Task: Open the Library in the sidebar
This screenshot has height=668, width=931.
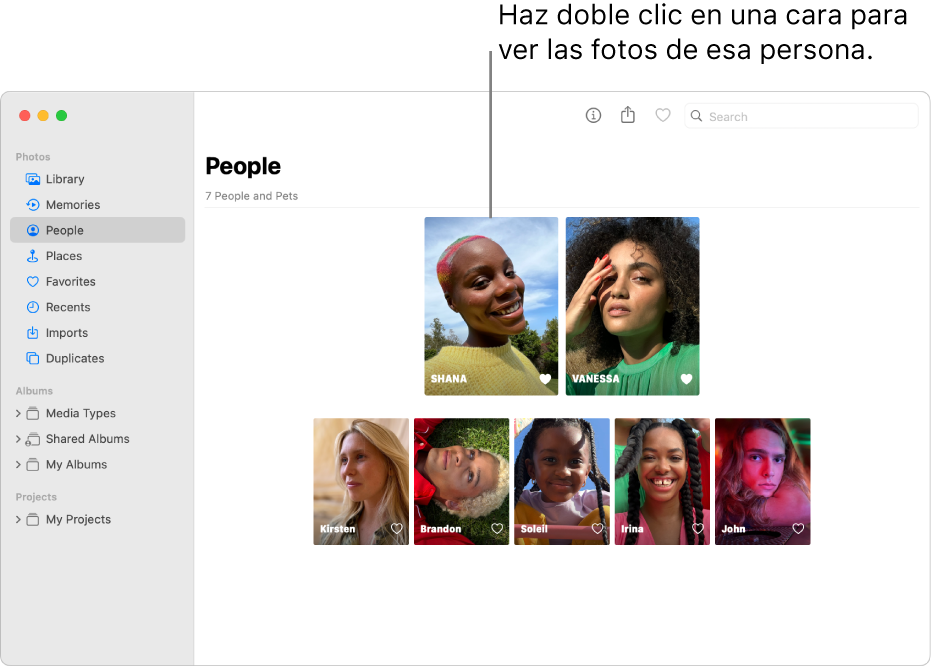Action: (66, 179)
